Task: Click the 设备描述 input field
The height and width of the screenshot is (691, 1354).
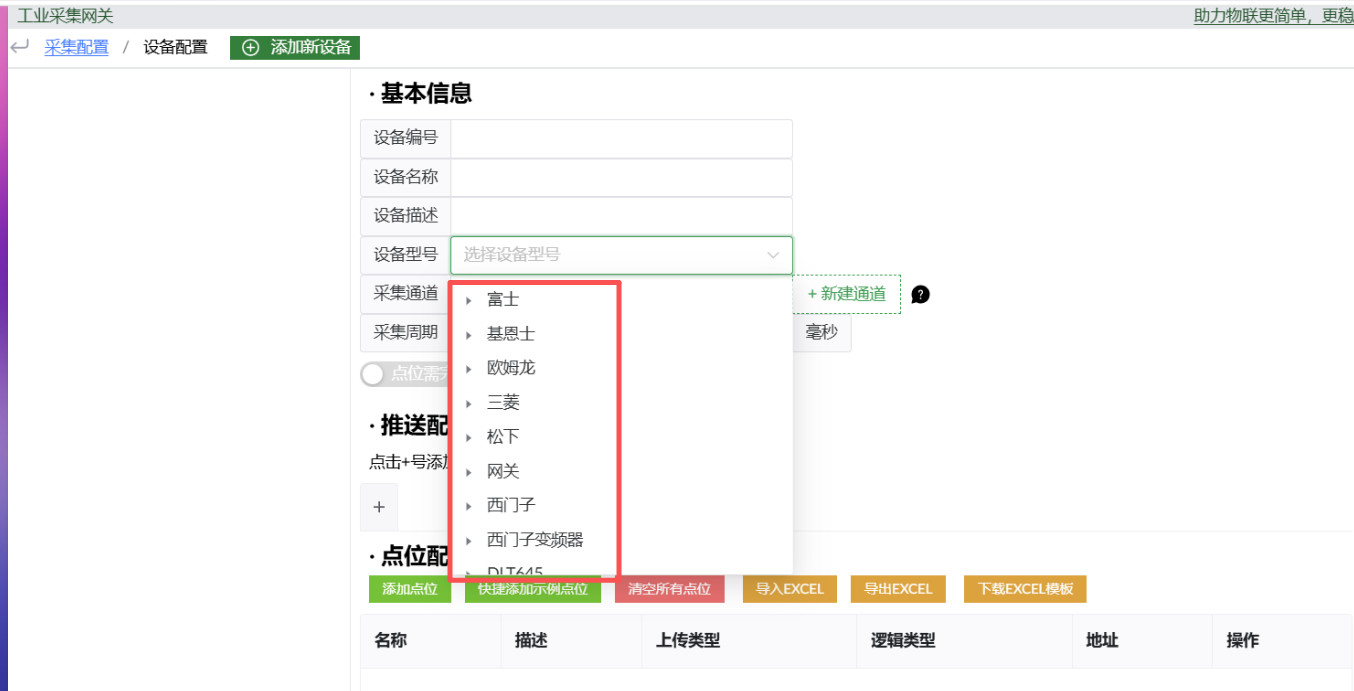Action: pos(621,216)
